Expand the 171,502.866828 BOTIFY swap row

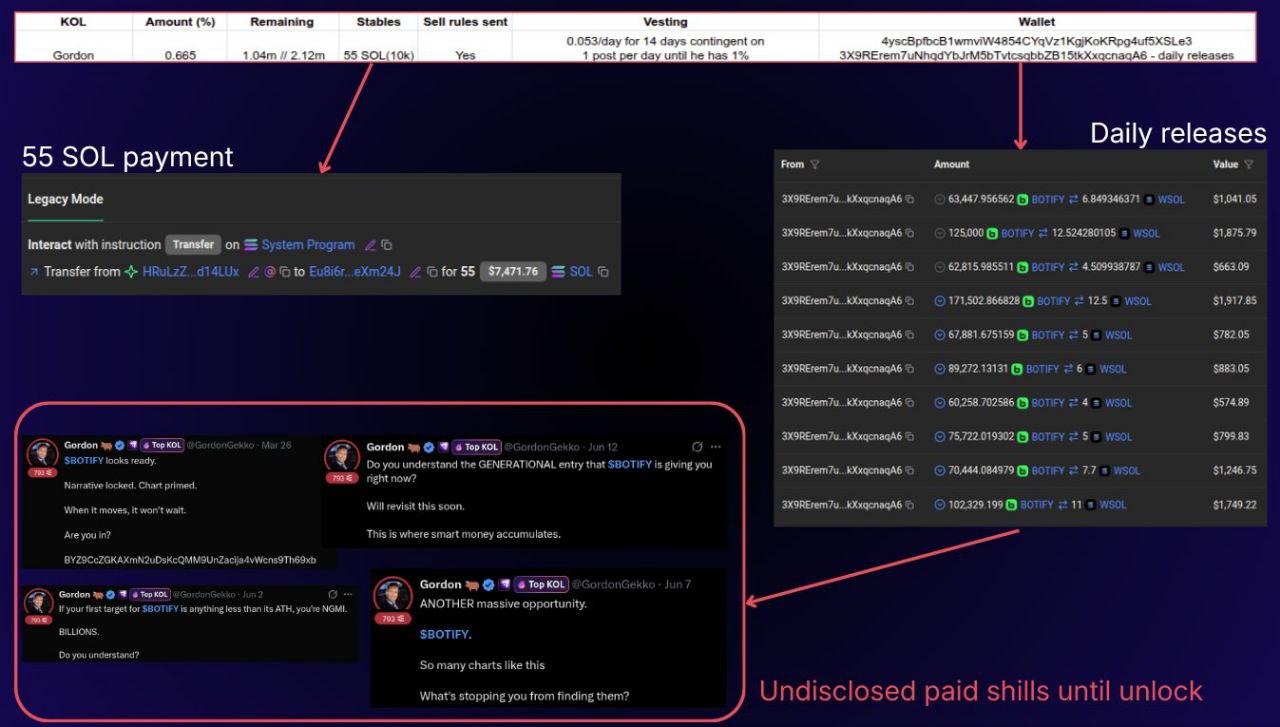coord(939,301)
